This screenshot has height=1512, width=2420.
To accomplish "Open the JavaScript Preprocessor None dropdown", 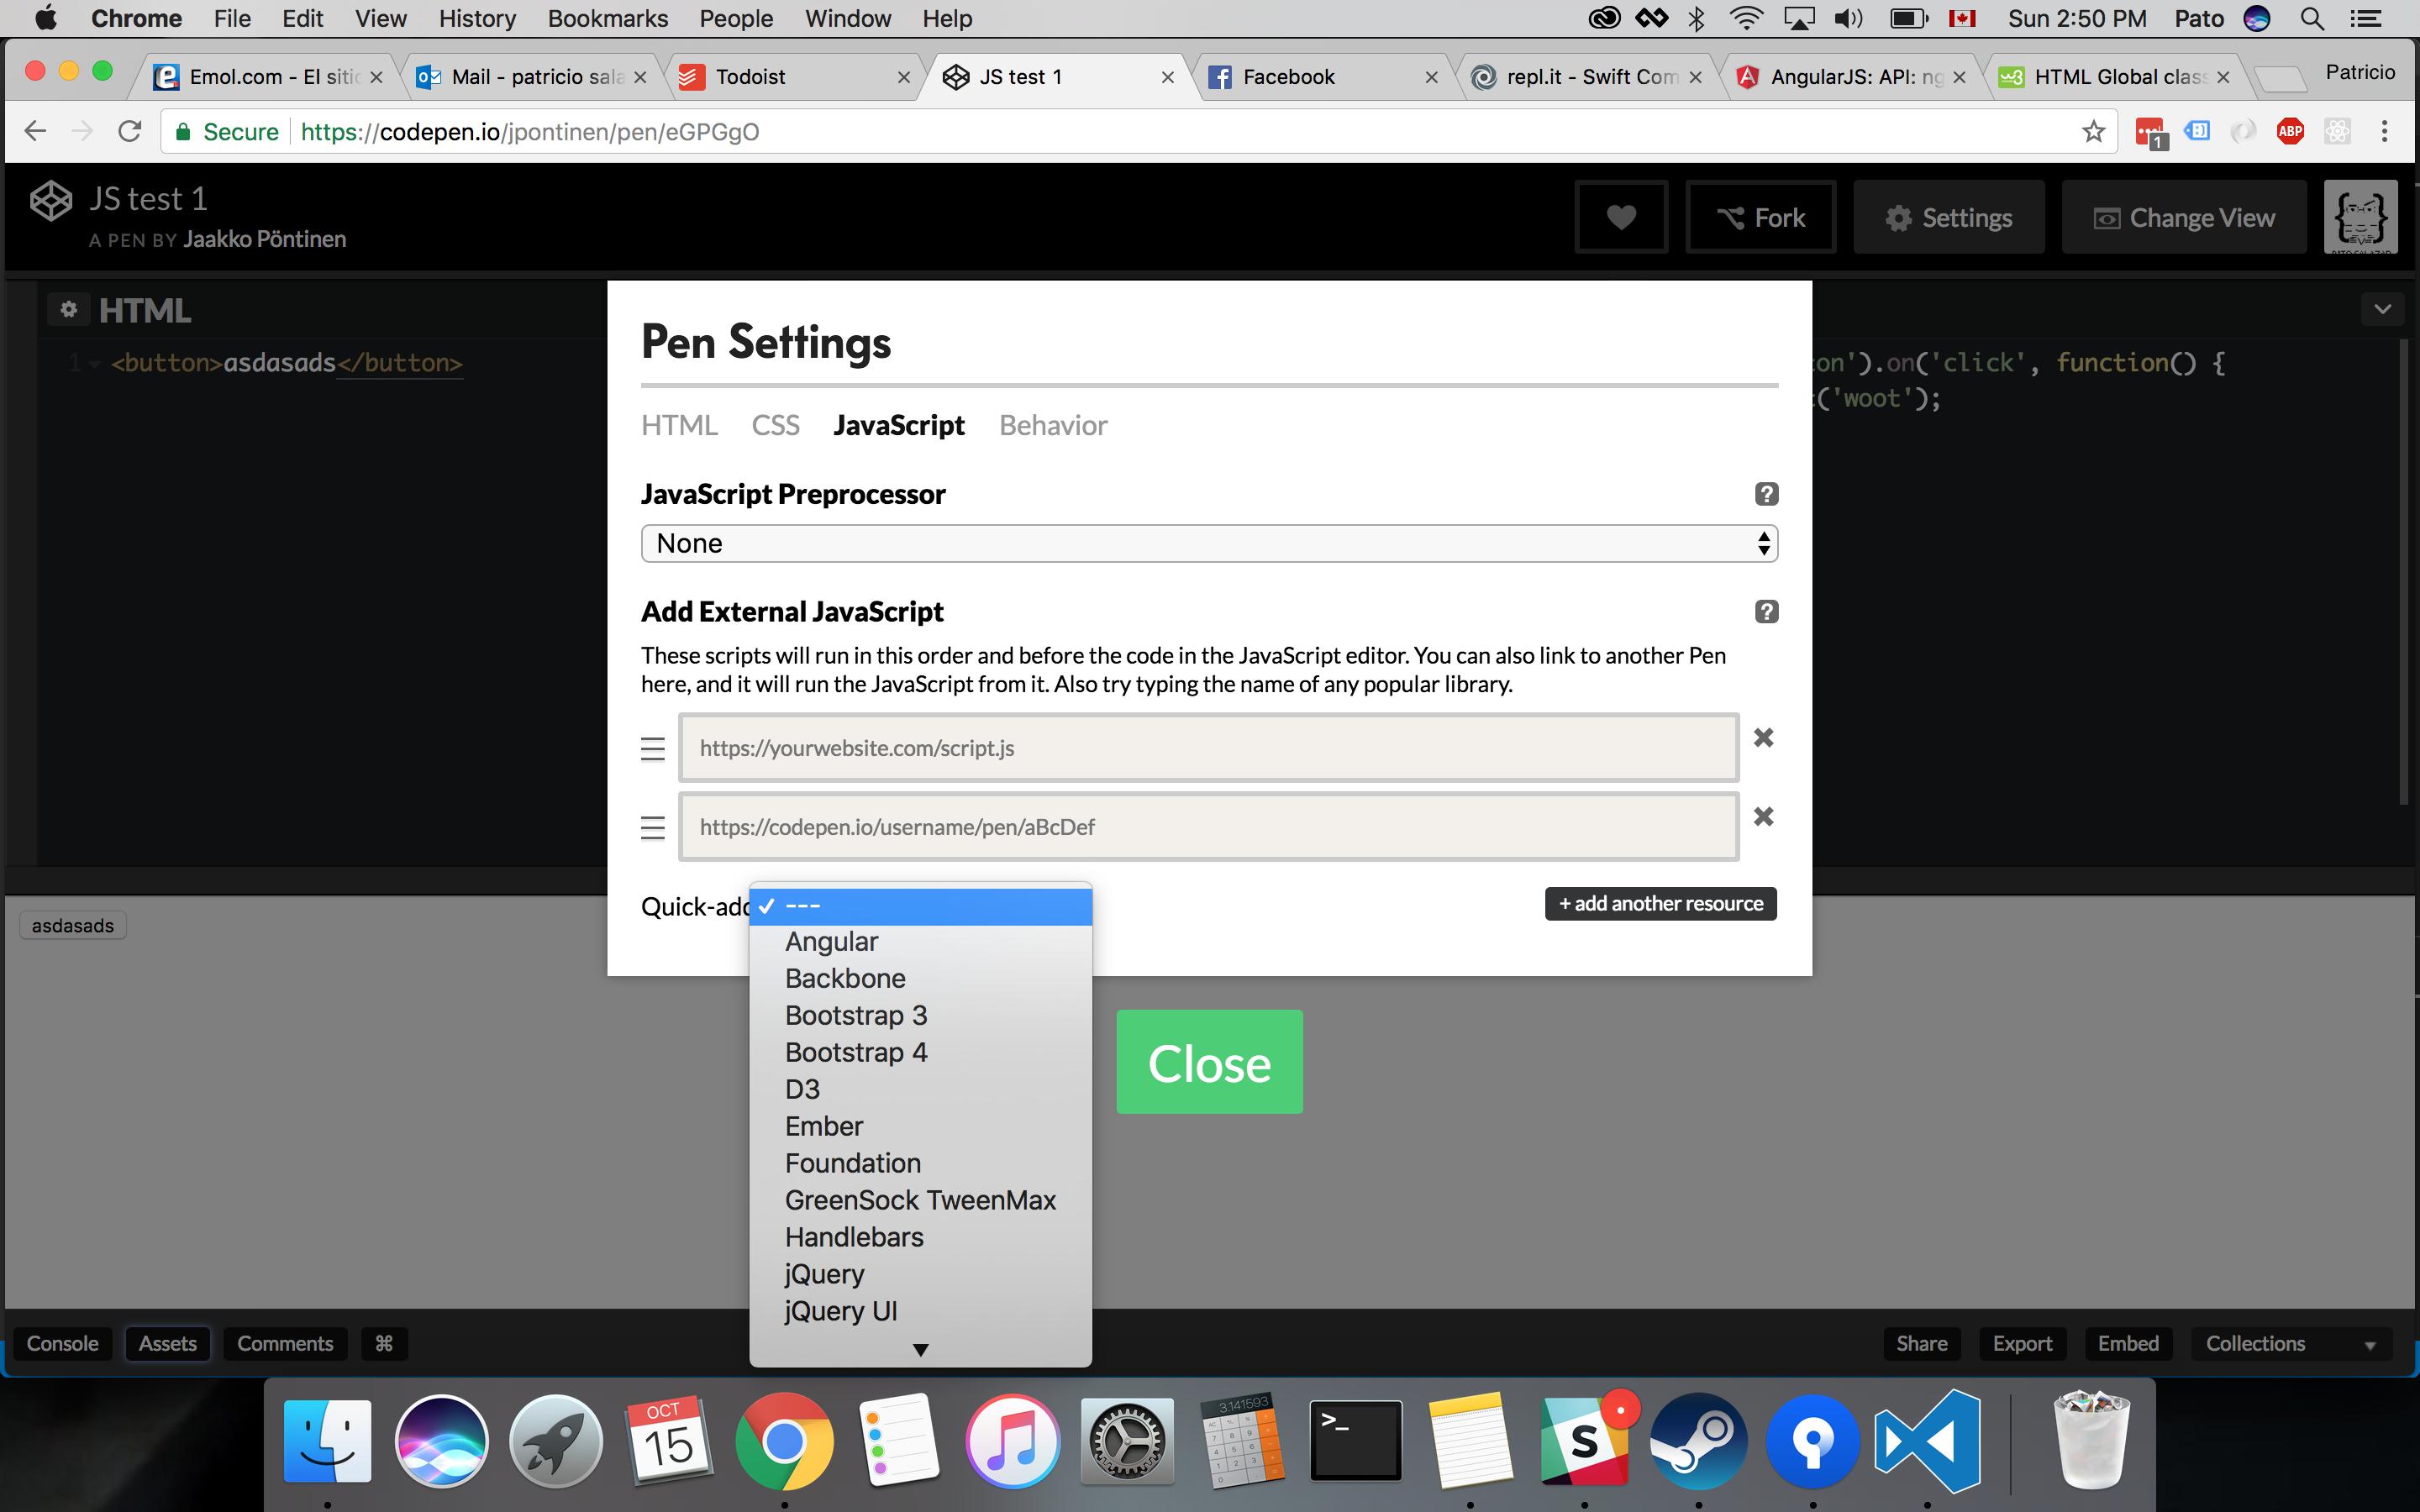I will (x=1208, y=544).
